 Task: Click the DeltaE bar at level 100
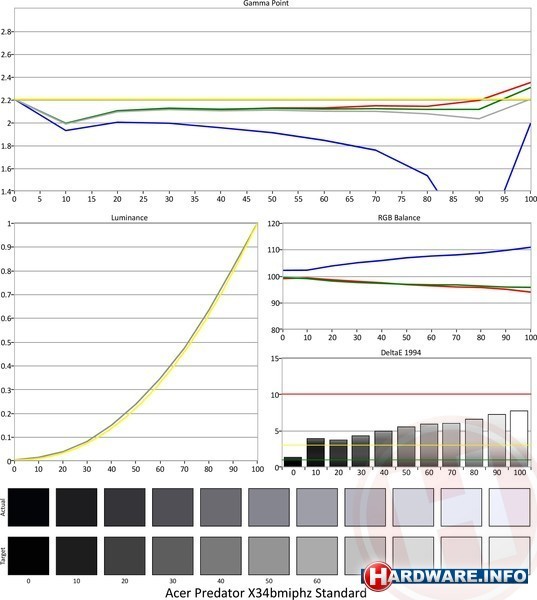519,439
